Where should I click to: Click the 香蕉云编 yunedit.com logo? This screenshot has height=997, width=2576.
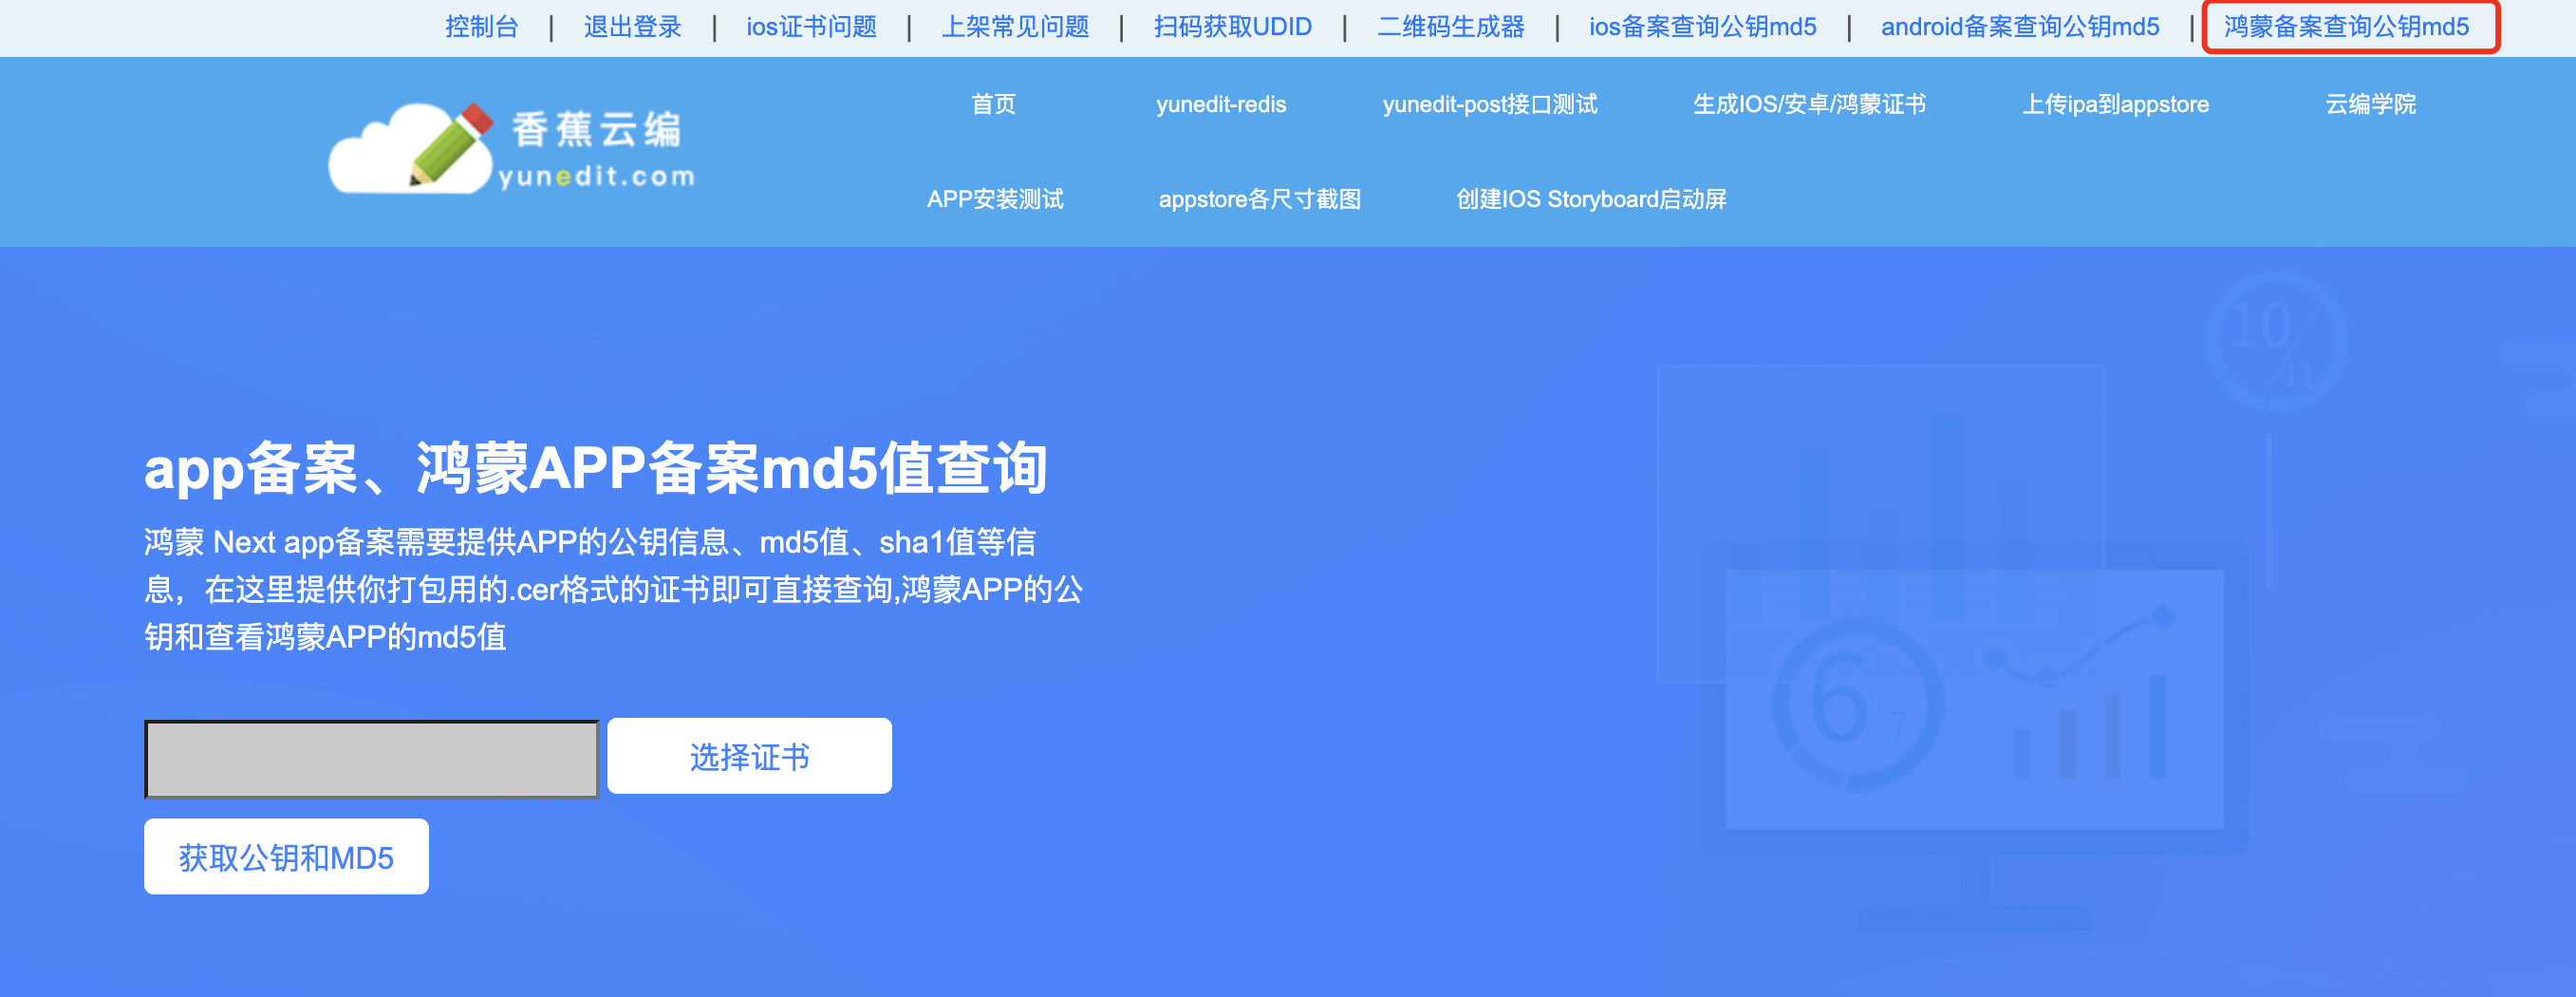pyautogui.click(x=512, y=150)
